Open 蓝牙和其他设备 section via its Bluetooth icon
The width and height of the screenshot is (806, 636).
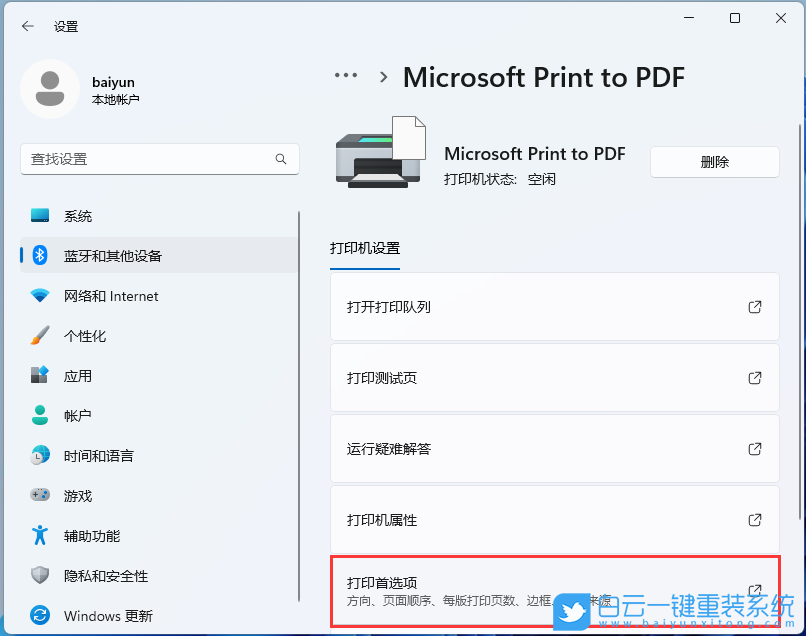click(x=40, y=255)
